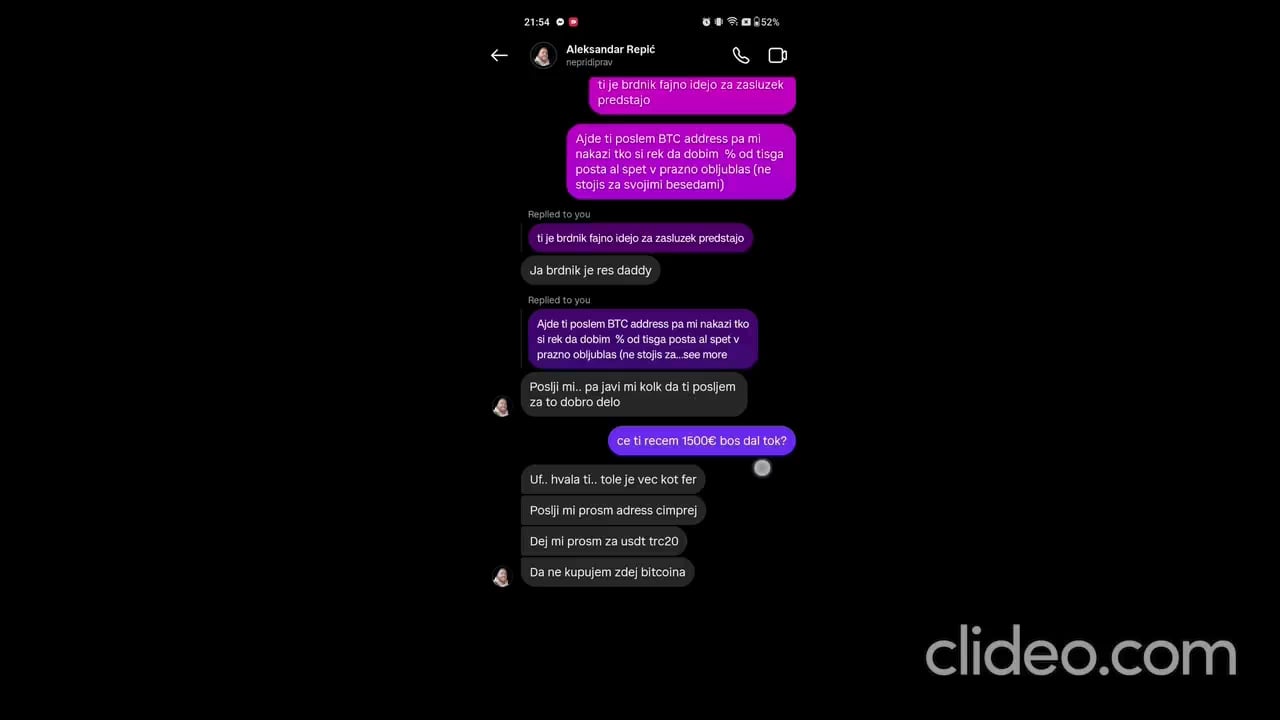Select 'Poslji mi prosm adress cimprej' message
This screenshot has height=720, width=1280.
click(x=613, y=511)
